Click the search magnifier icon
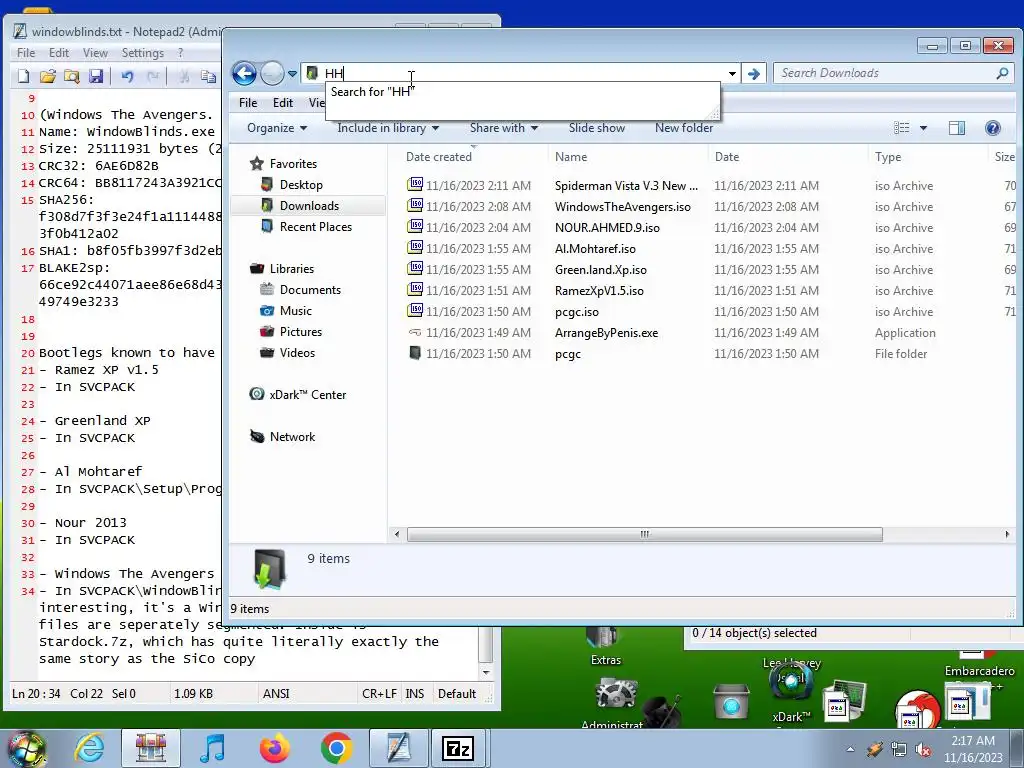The width and height of the screenshot is (1024, 768). click(1002, 73)
